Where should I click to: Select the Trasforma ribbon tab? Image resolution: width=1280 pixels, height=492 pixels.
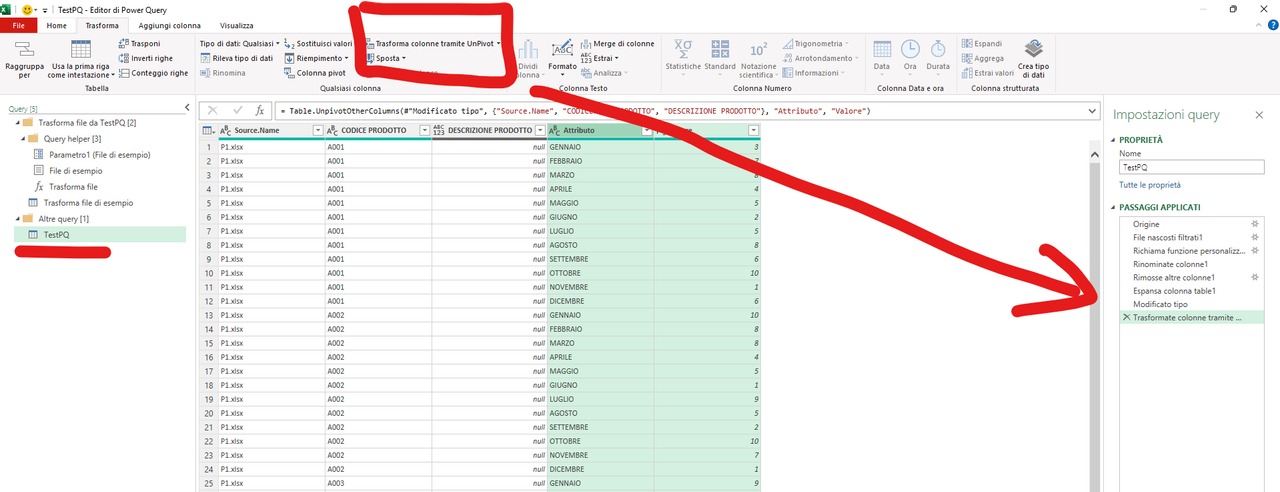pos(102,25)
